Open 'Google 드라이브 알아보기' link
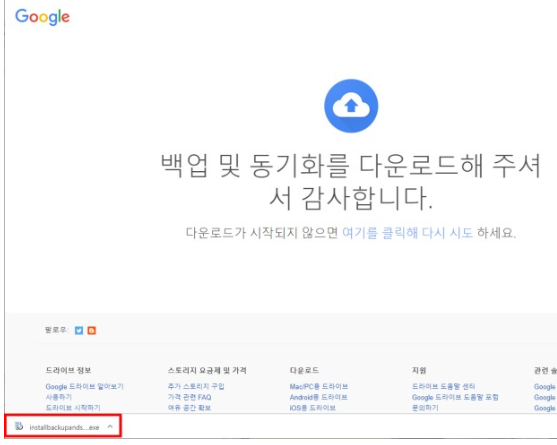Viewport: 557px width, 445px height. coord(85,386)
